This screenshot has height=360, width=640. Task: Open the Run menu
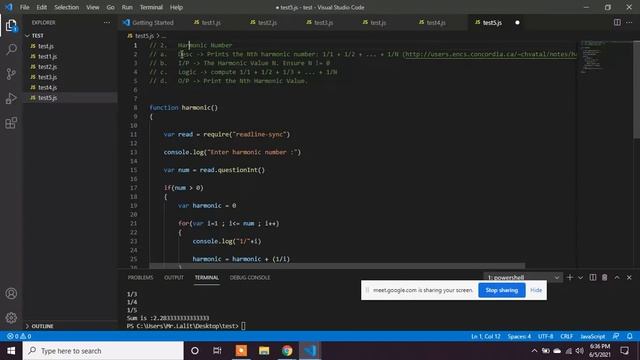click(x=127, y=7)
